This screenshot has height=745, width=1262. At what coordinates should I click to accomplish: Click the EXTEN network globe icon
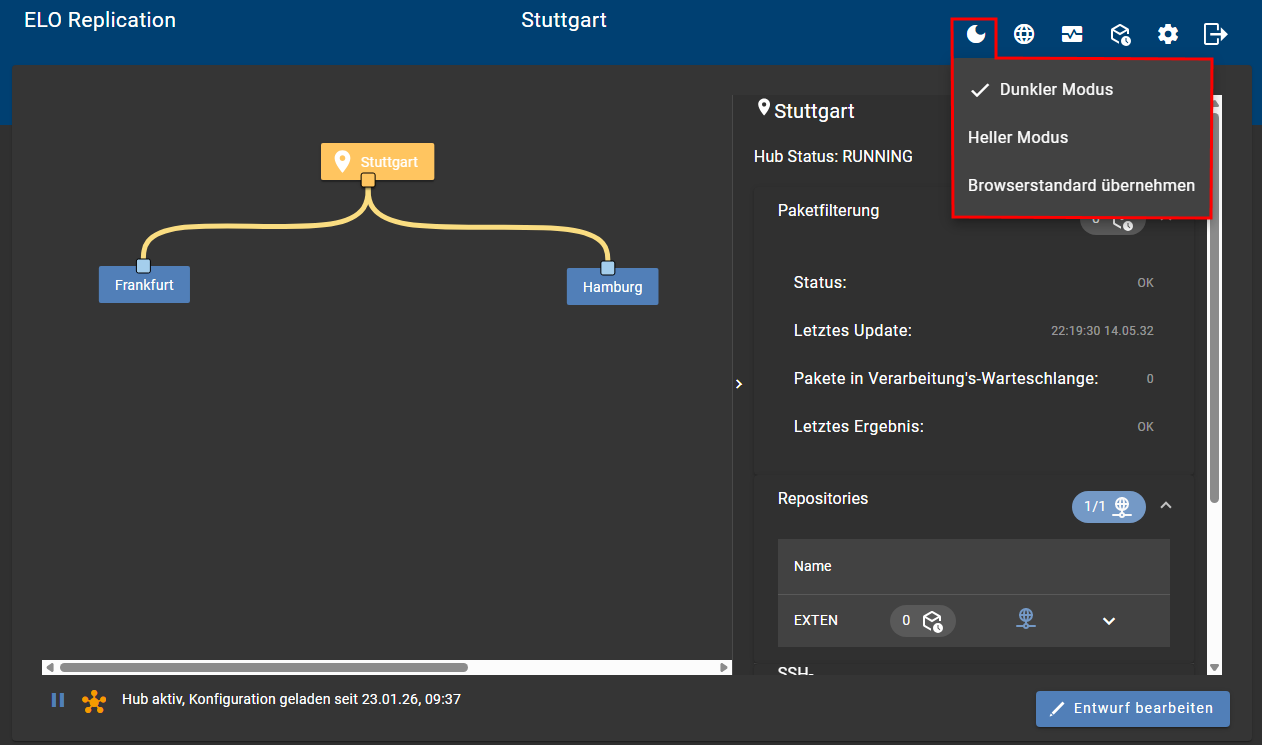pyautogui.click(x=1026, y=619)
